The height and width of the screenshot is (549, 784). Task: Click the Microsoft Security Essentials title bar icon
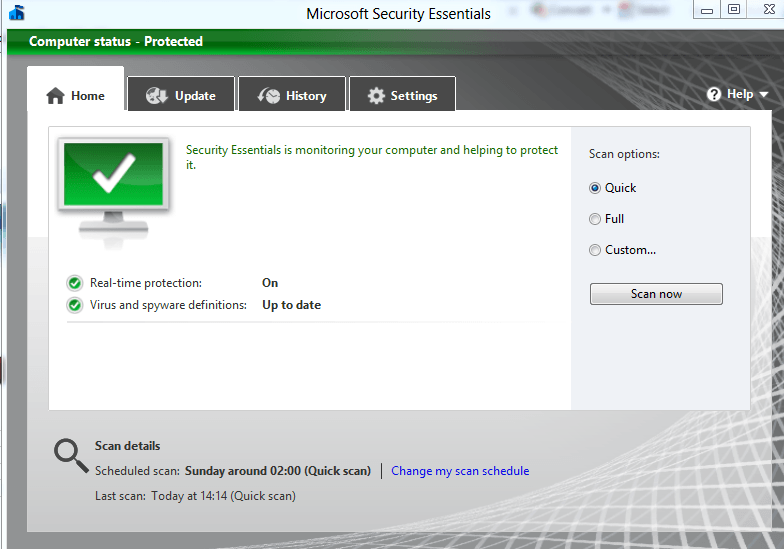pyautogui.click(x=16, y=13)
